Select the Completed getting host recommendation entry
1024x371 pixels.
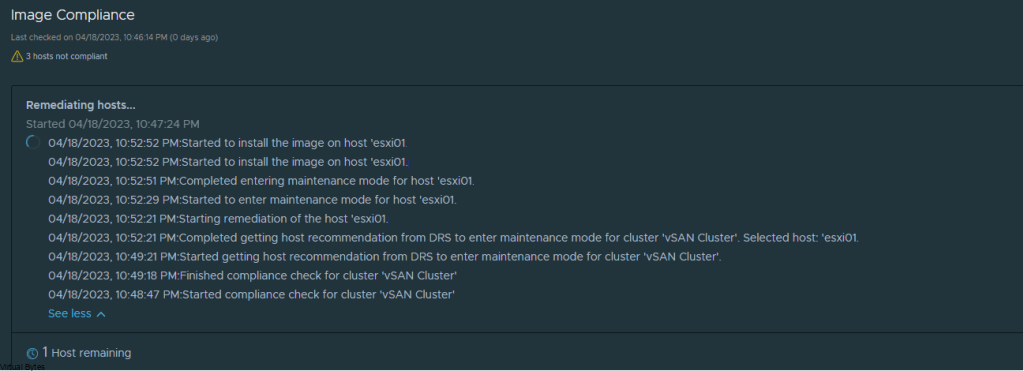(454, 238)
